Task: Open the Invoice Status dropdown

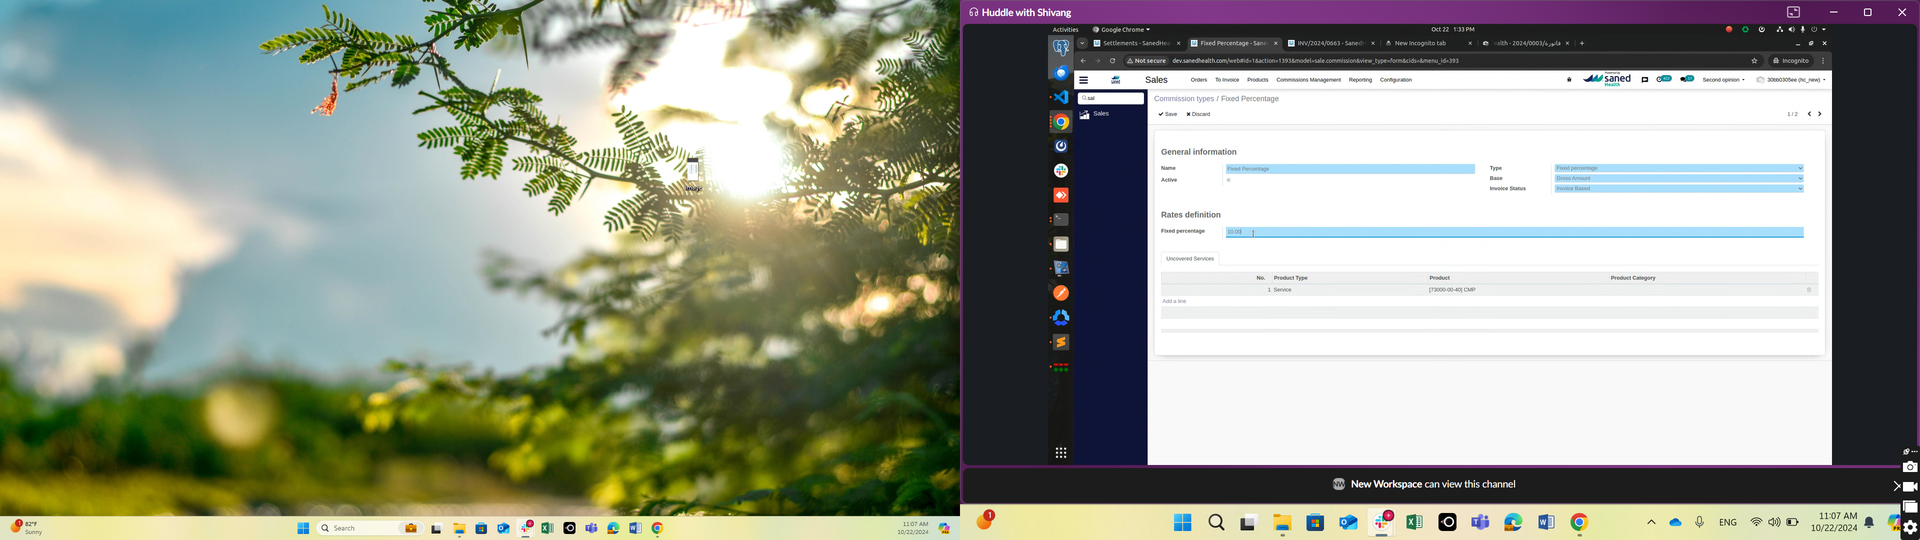Action: (1678, 188)
